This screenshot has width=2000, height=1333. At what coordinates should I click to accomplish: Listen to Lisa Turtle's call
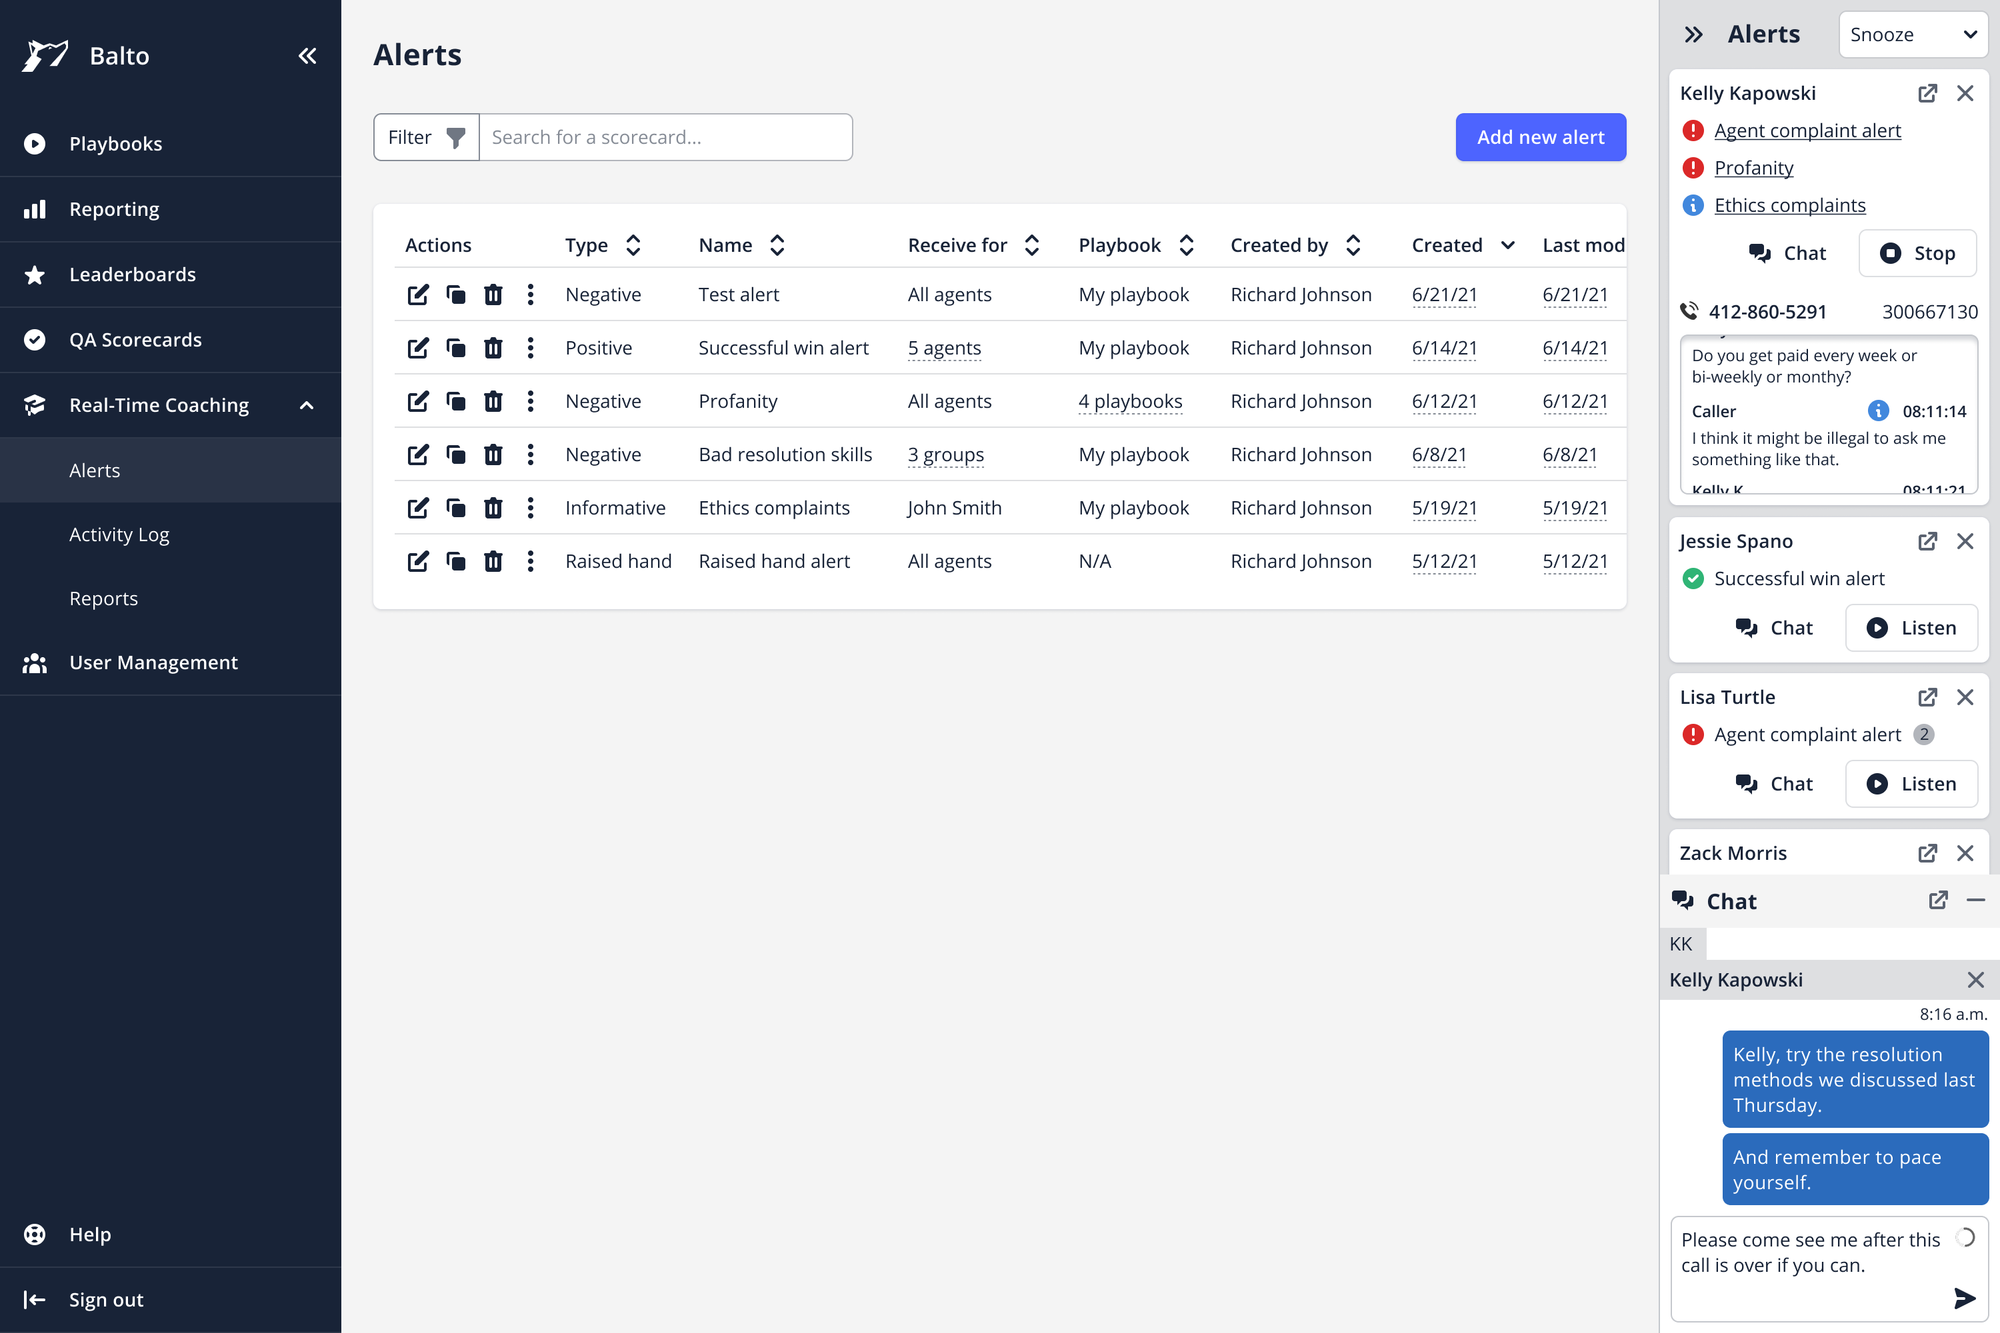[x=1911, y=784]
